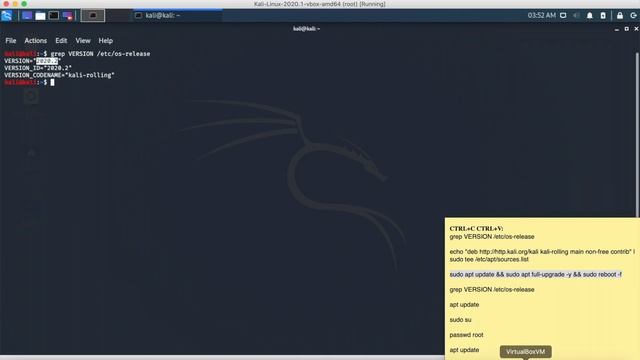This screenshot has height=360, width=640.
Task: Activate the kali@kali terminal taskbar button
Action: pos(178,16)
